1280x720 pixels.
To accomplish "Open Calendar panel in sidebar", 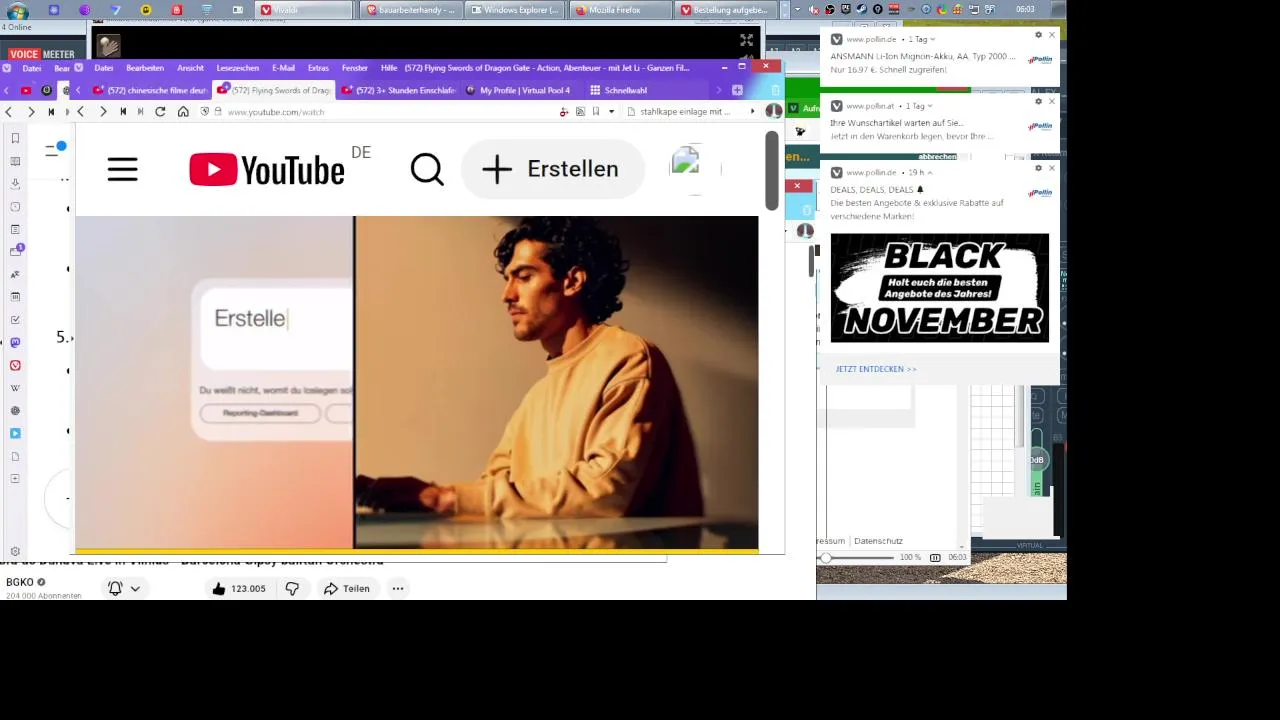I will (x=15, y=297).
